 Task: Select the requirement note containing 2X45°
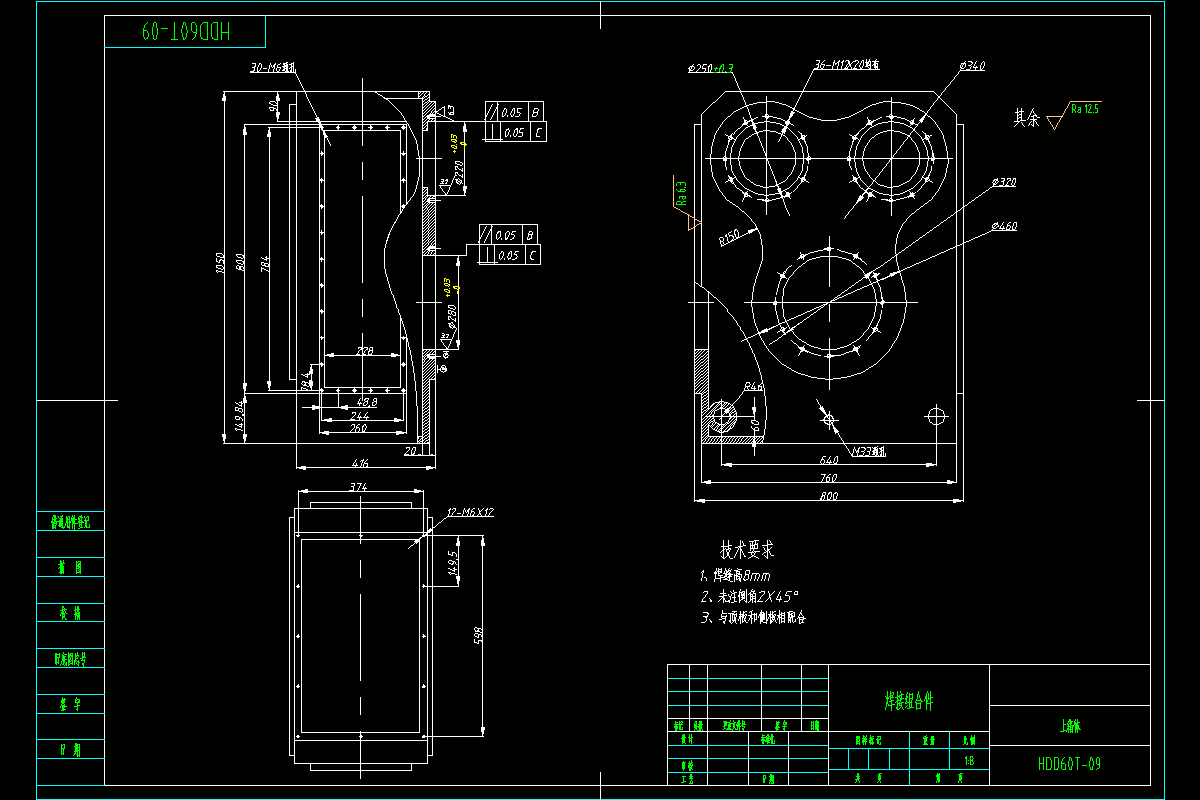749,595
